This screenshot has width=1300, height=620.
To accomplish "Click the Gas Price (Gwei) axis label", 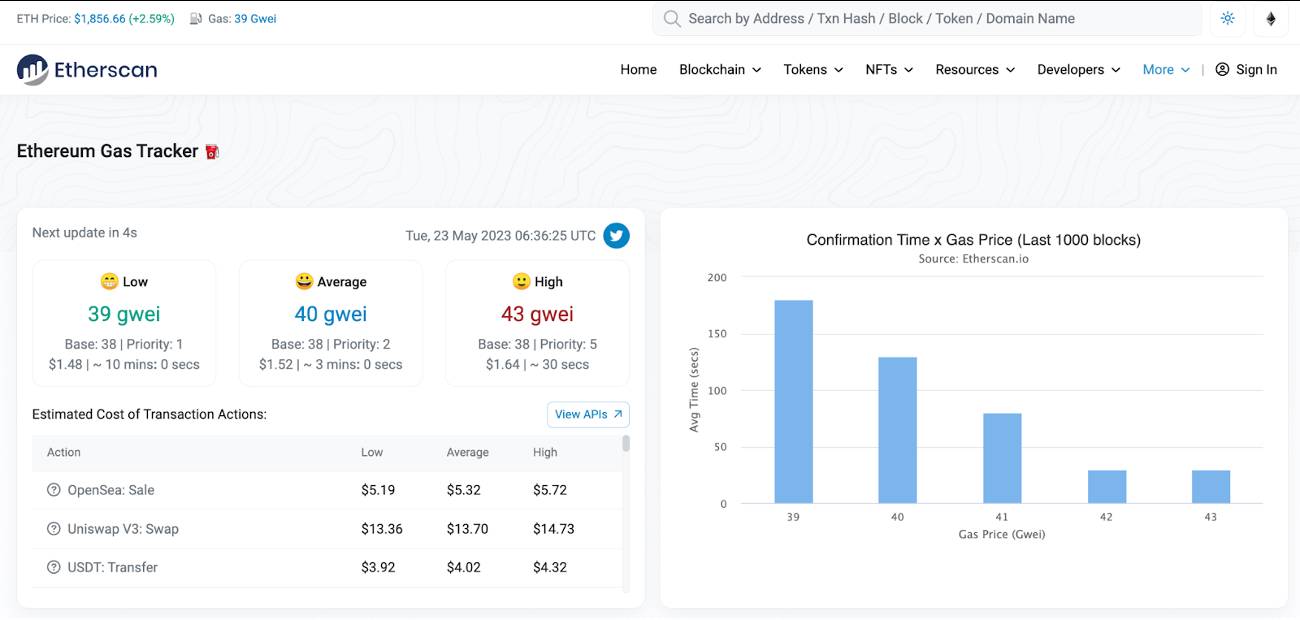I will click(x=1002, y=535).
